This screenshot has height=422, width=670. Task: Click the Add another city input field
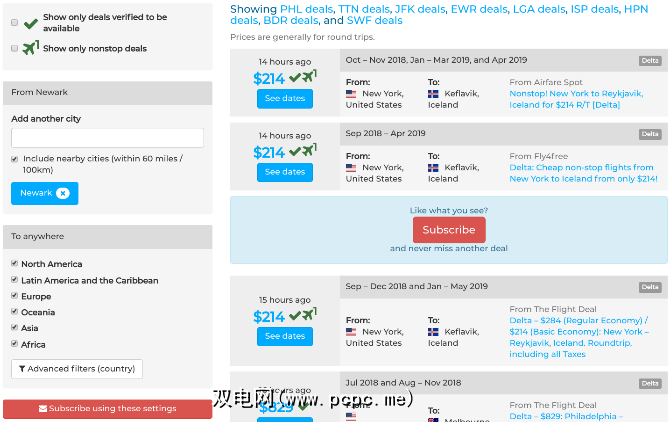107,138
